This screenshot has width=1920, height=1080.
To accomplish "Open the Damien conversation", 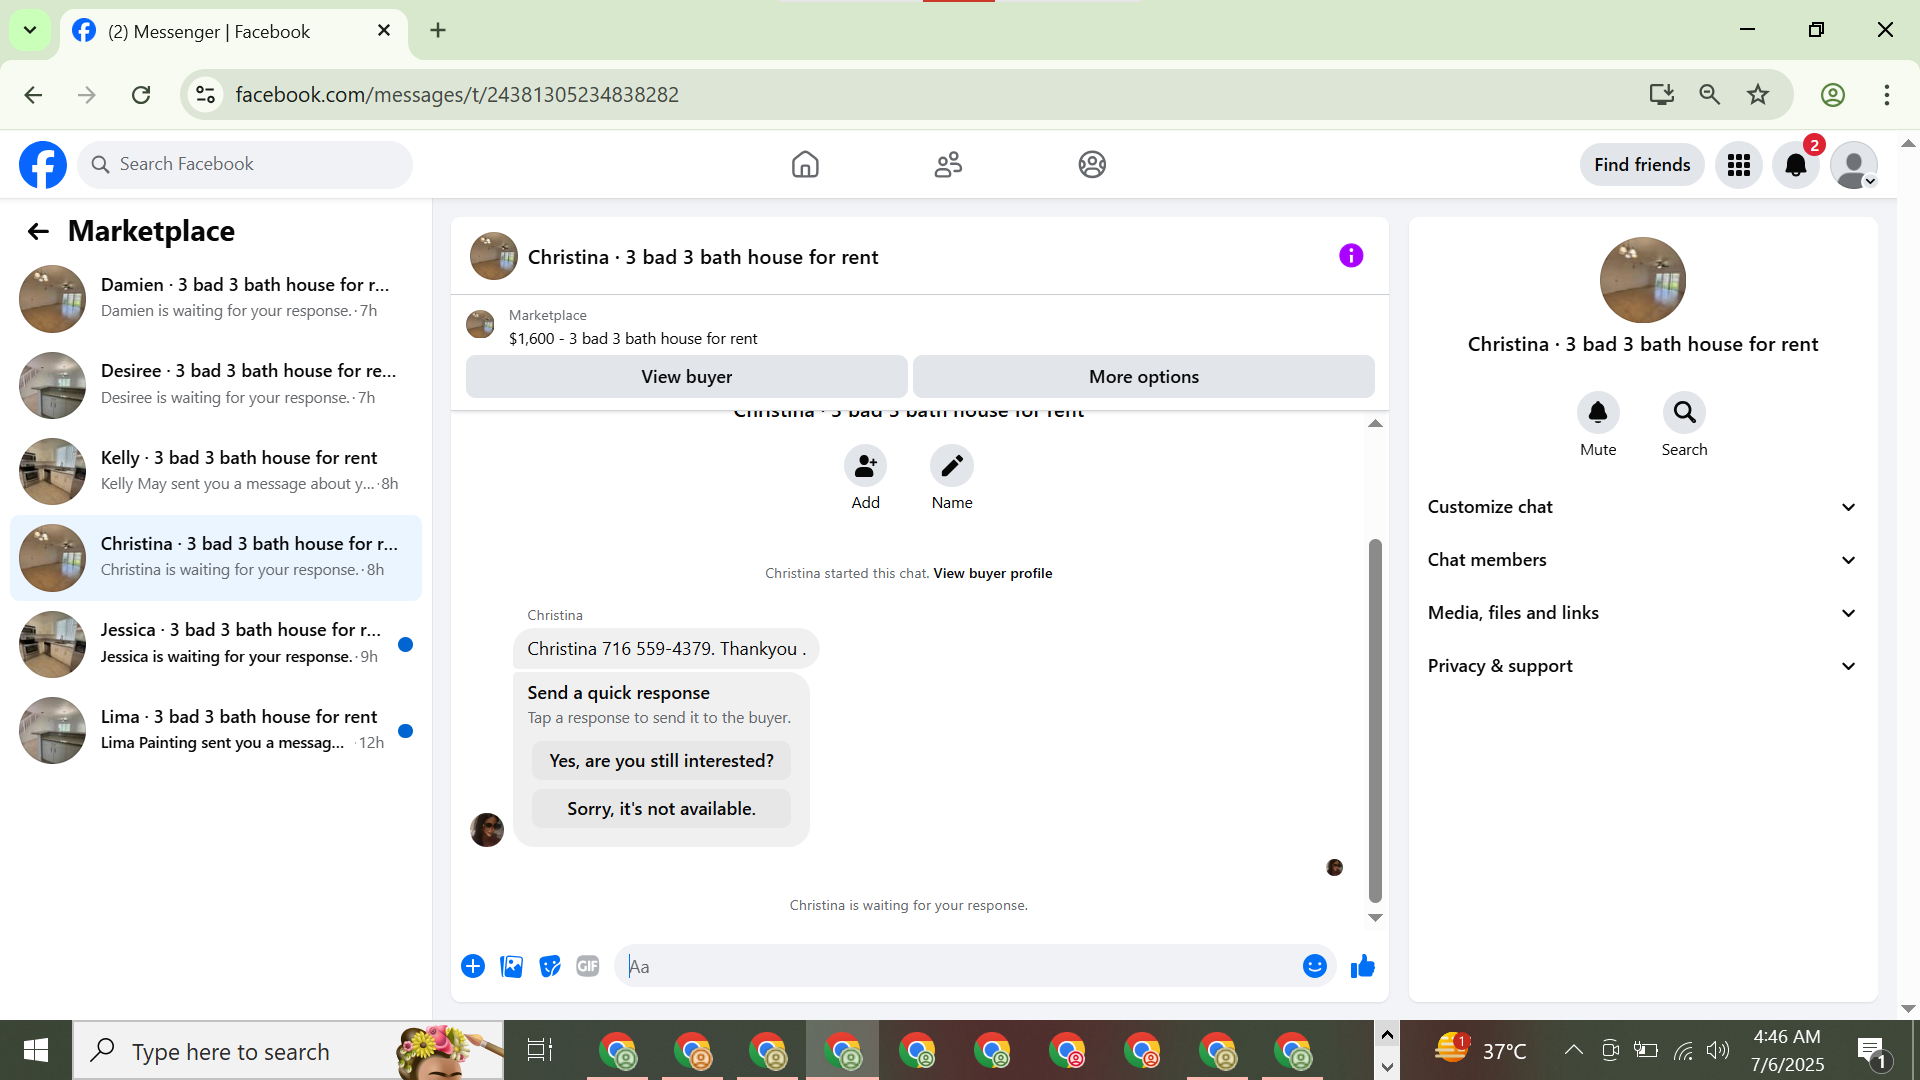I will coord(216,298).
